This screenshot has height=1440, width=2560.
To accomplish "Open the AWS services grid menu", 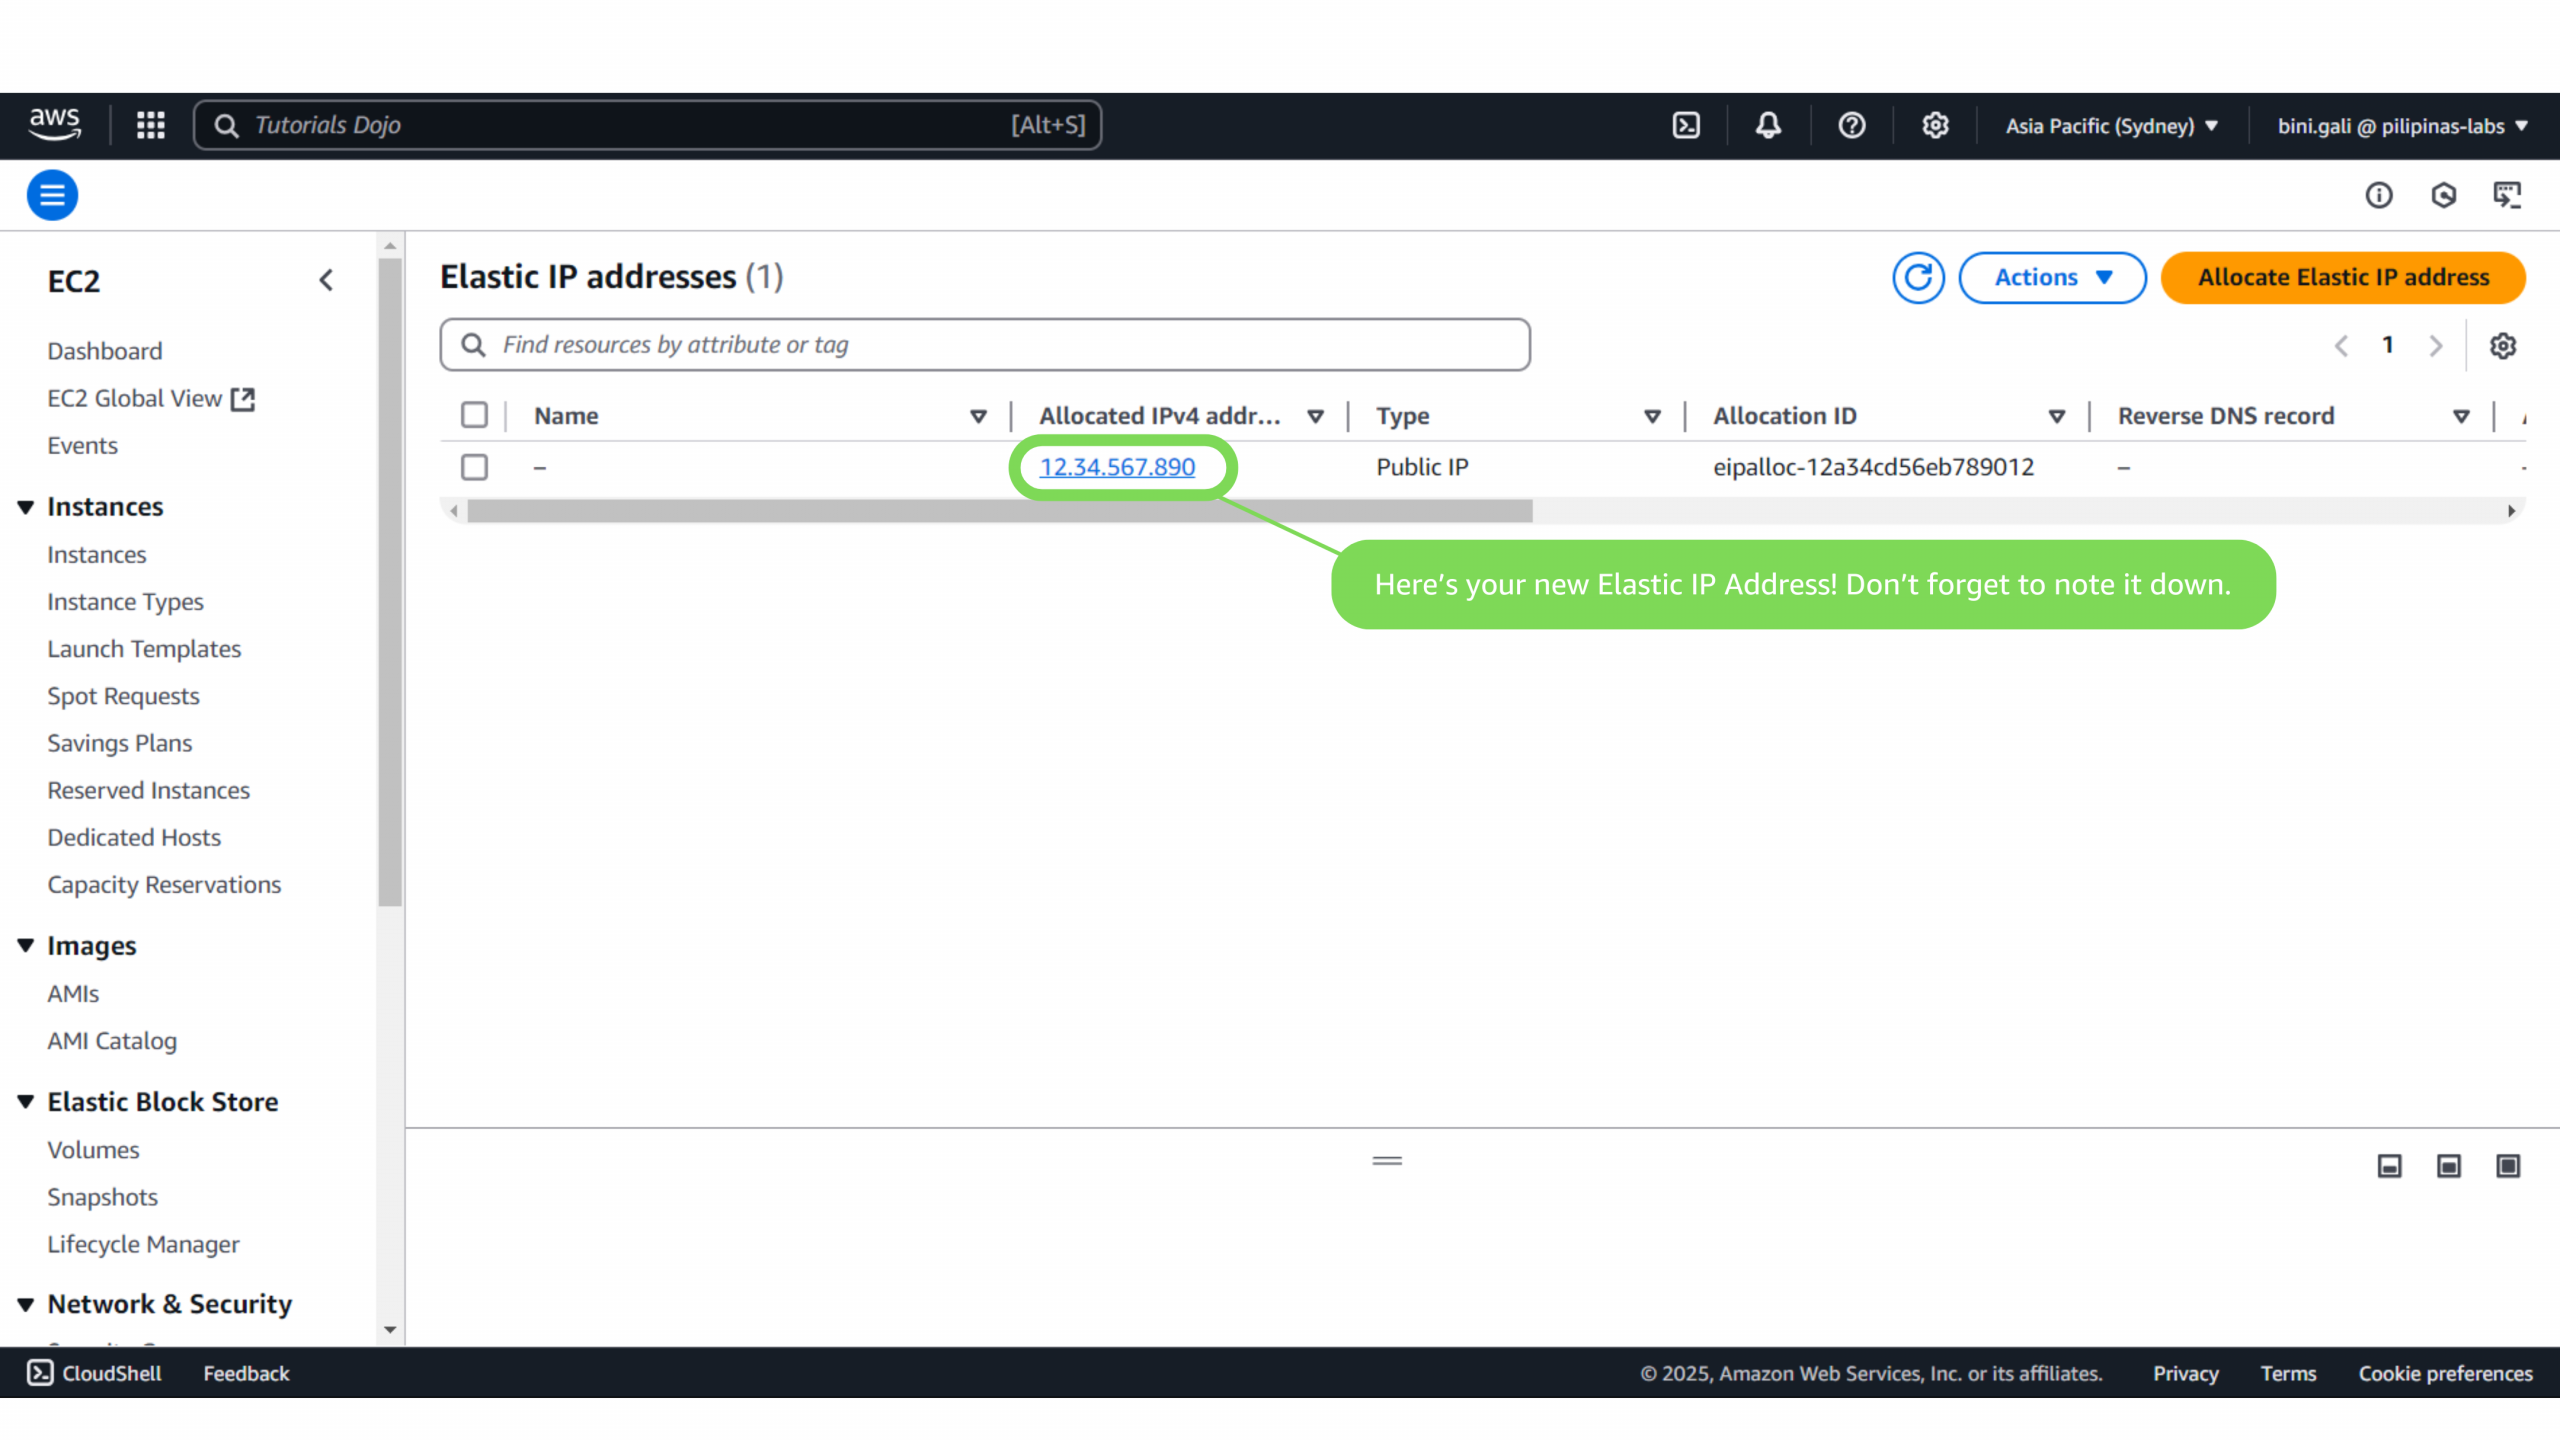I will (x=151, y=125).
